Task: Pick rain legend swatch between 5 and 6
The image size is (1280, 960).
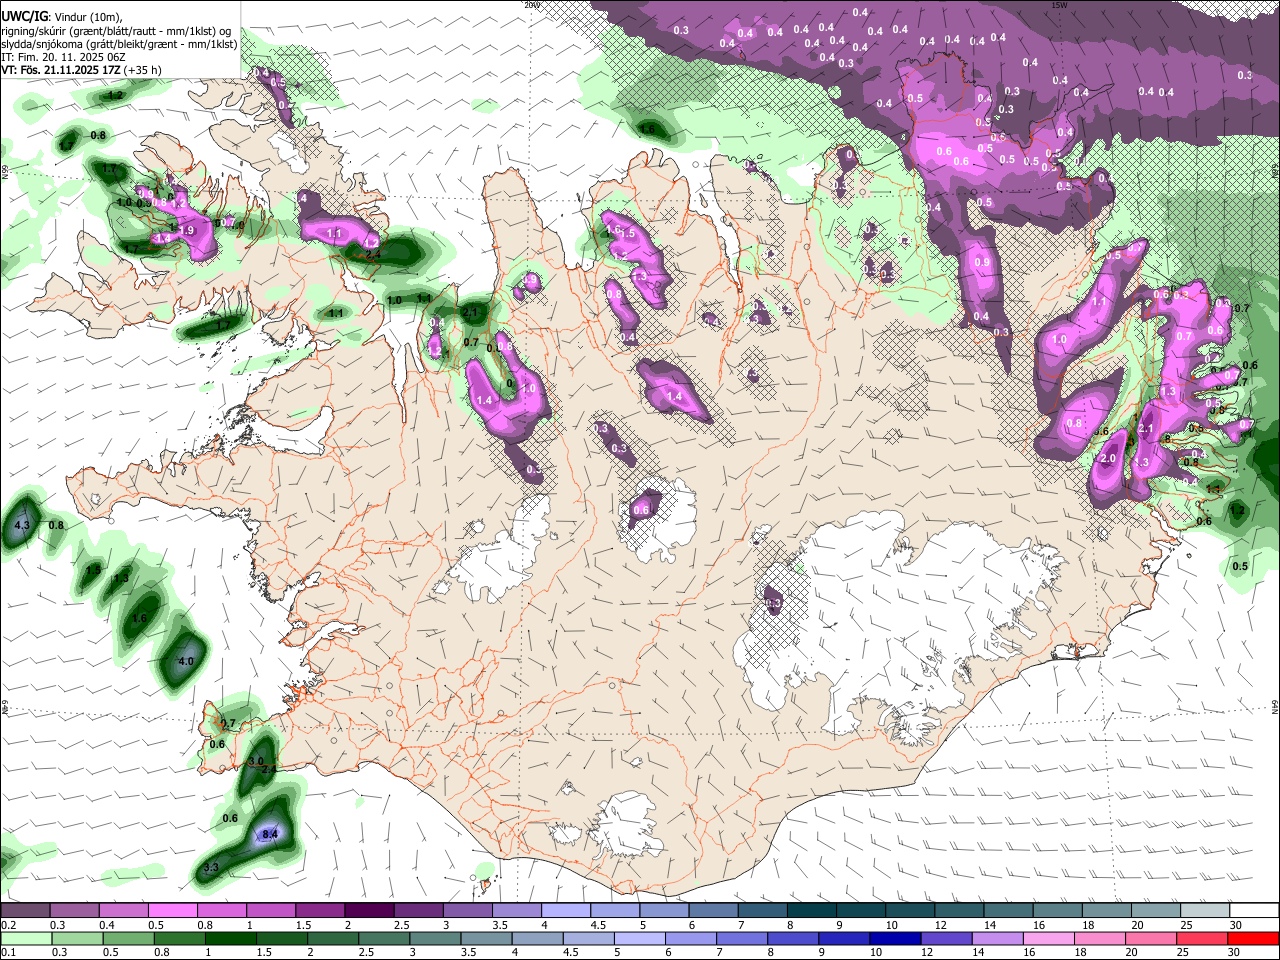Action: (638, 938)
